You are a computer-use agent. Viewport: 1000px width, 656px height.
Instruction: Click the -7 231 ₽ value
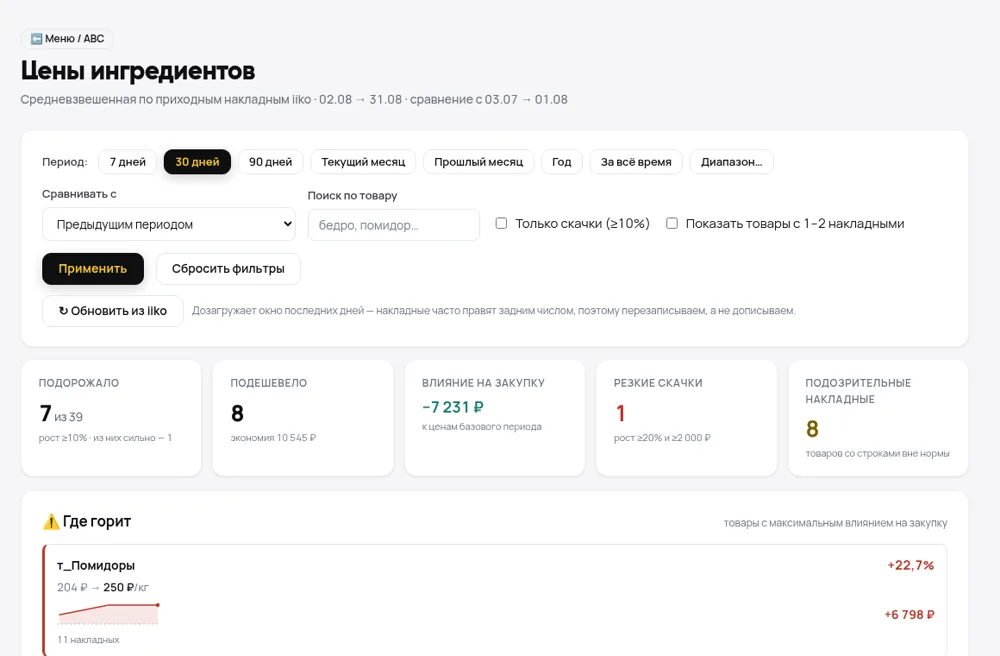click(453, 407)
